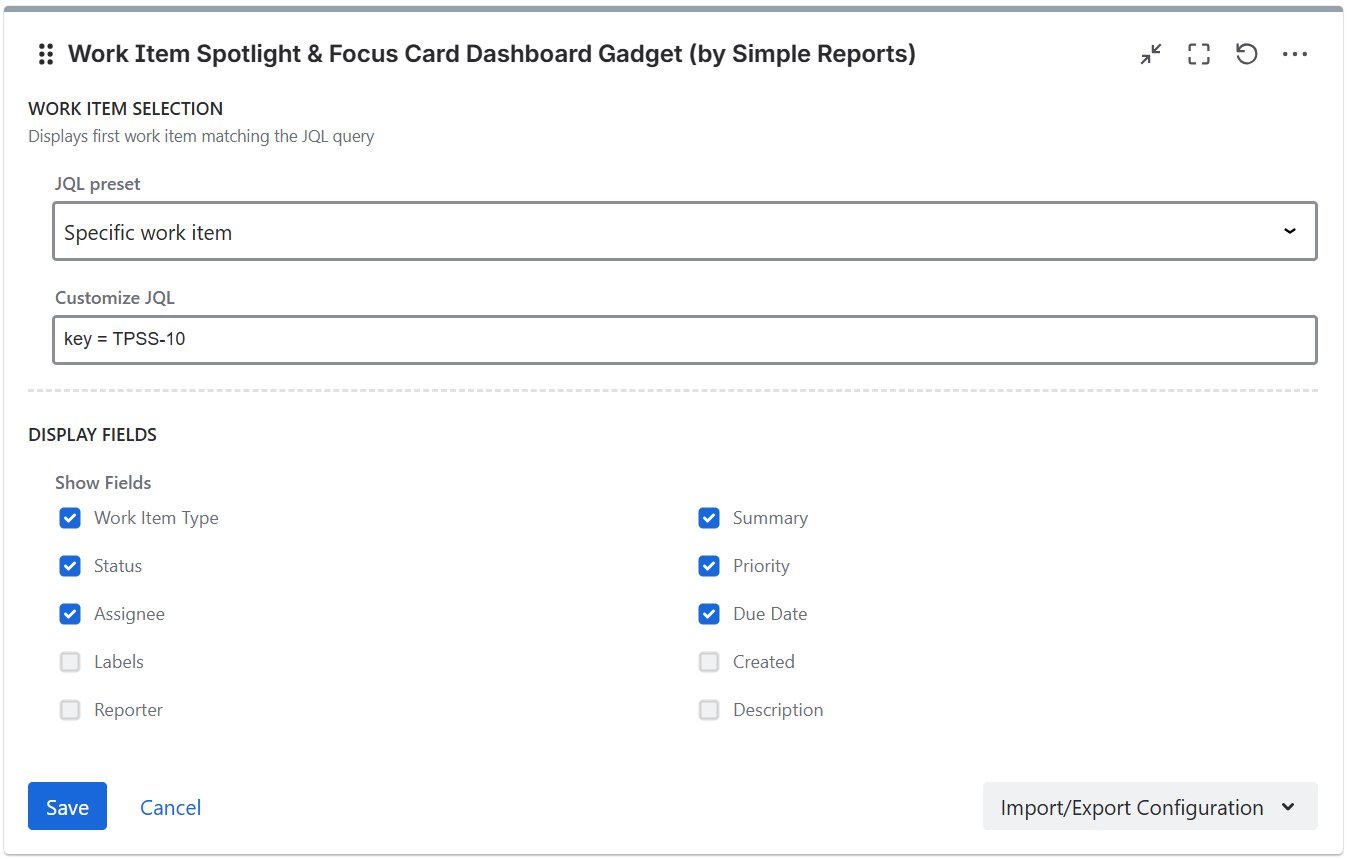1348x859 pixels.
Task: Uncheck the Summary field checkbox
Action: pos(709,518)
